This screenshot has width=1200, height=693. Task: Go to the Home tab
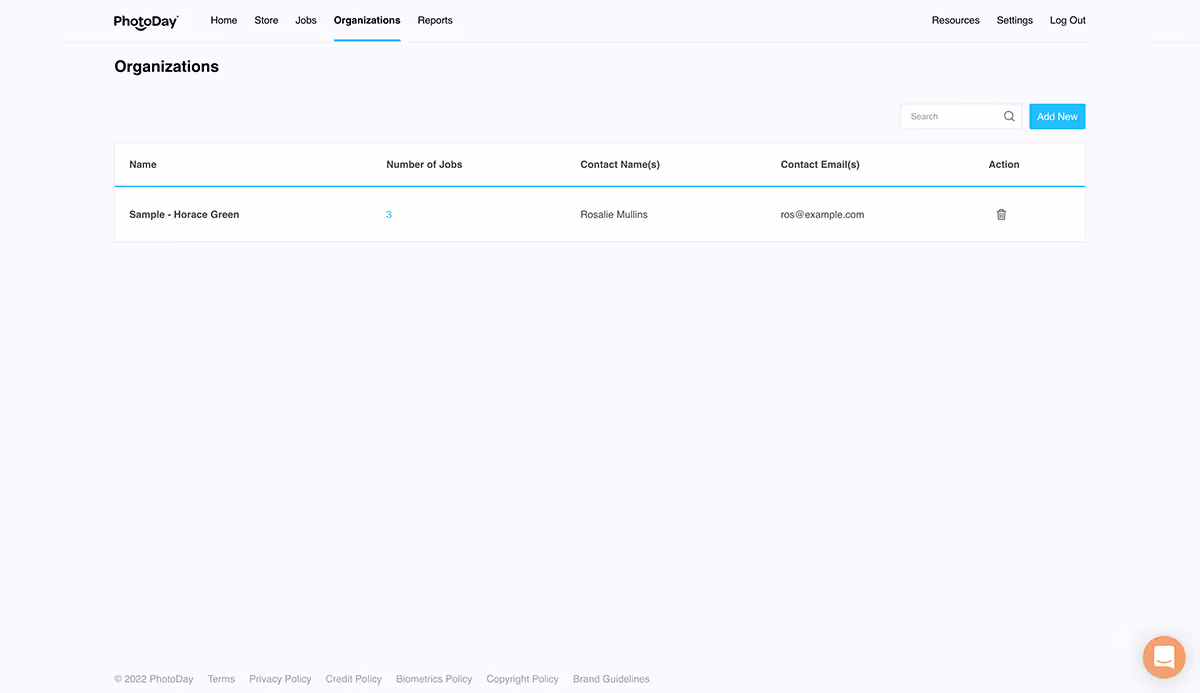coord(224,20)
